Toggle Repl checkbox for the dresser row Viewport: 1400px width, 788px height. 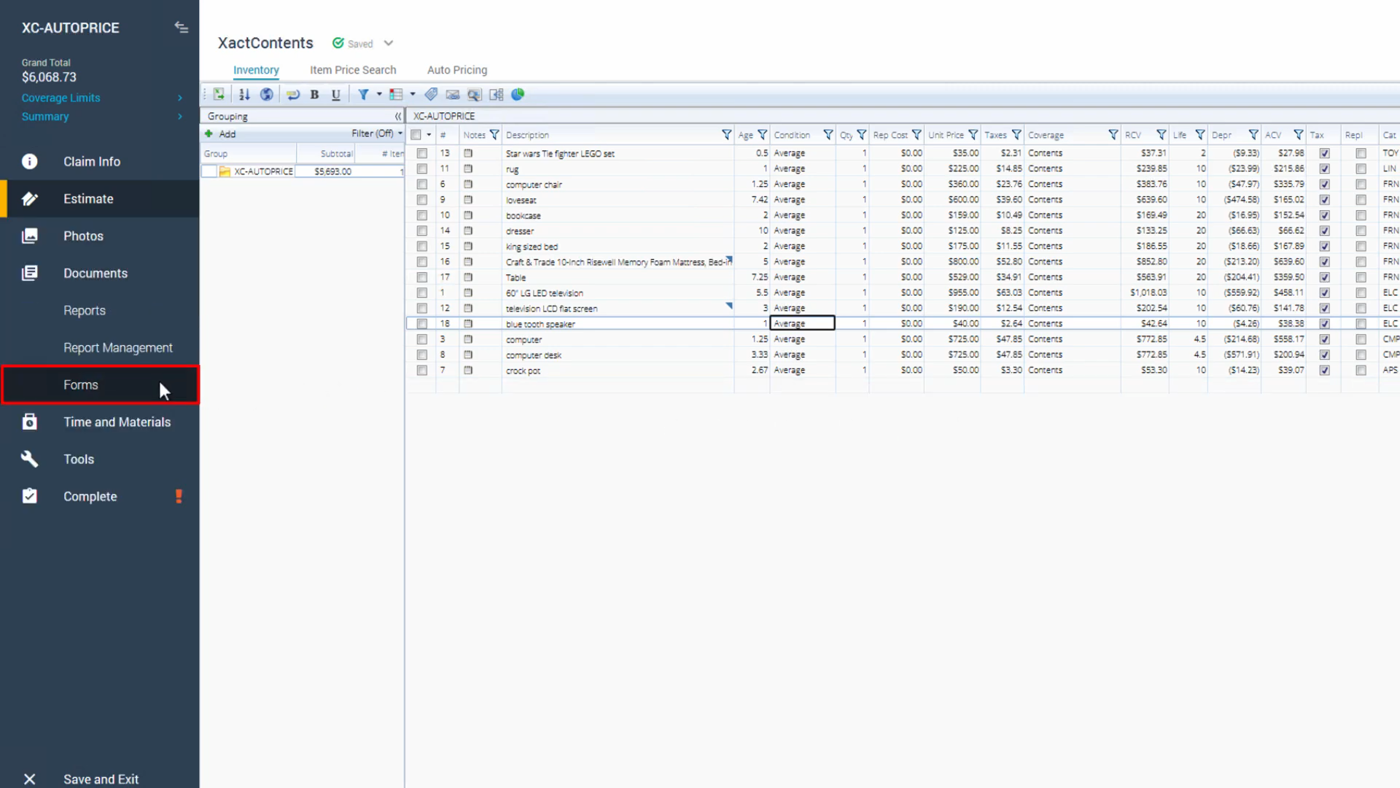pos(1361,231)
